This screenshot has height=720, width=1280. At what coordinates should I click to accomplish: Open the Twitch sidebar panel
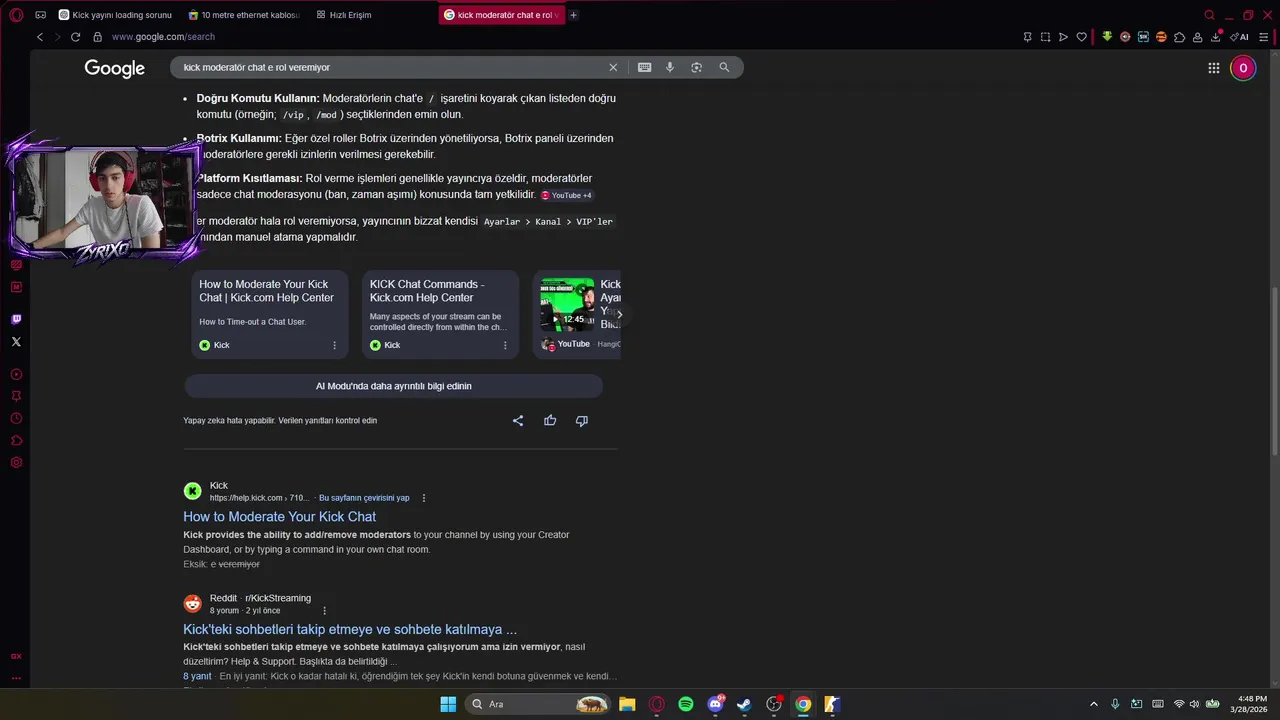coord(16,320)
